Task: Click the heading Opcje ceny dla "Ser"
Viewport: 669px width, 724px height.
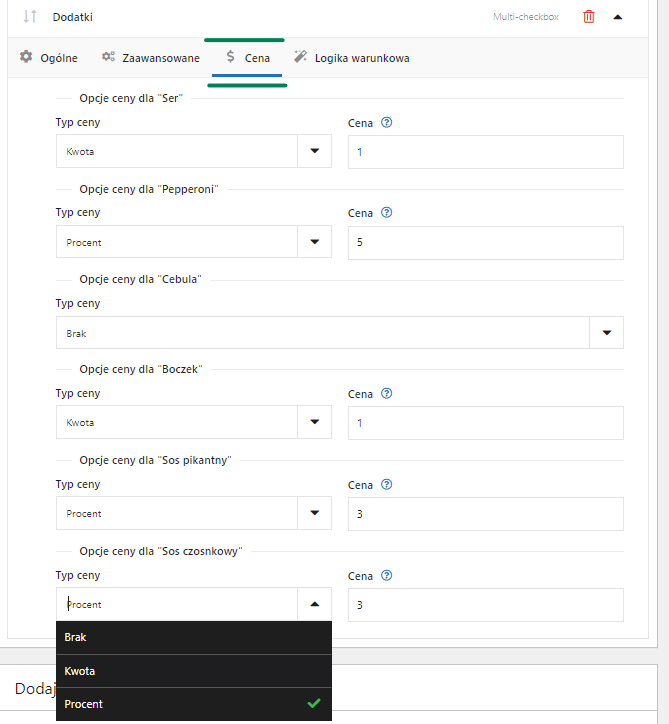Action: 131,98
